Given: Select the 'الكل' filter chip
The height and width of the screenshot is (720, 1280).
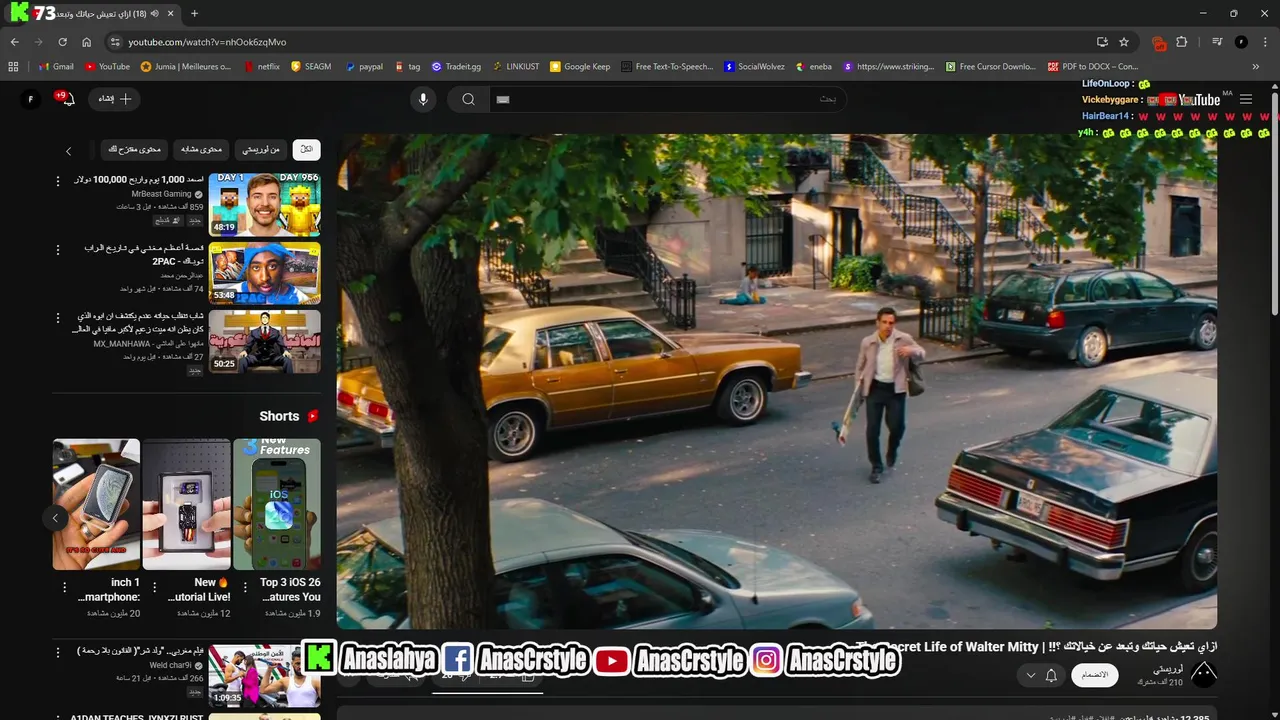Looking at the screenshot, I should [306, 149].
